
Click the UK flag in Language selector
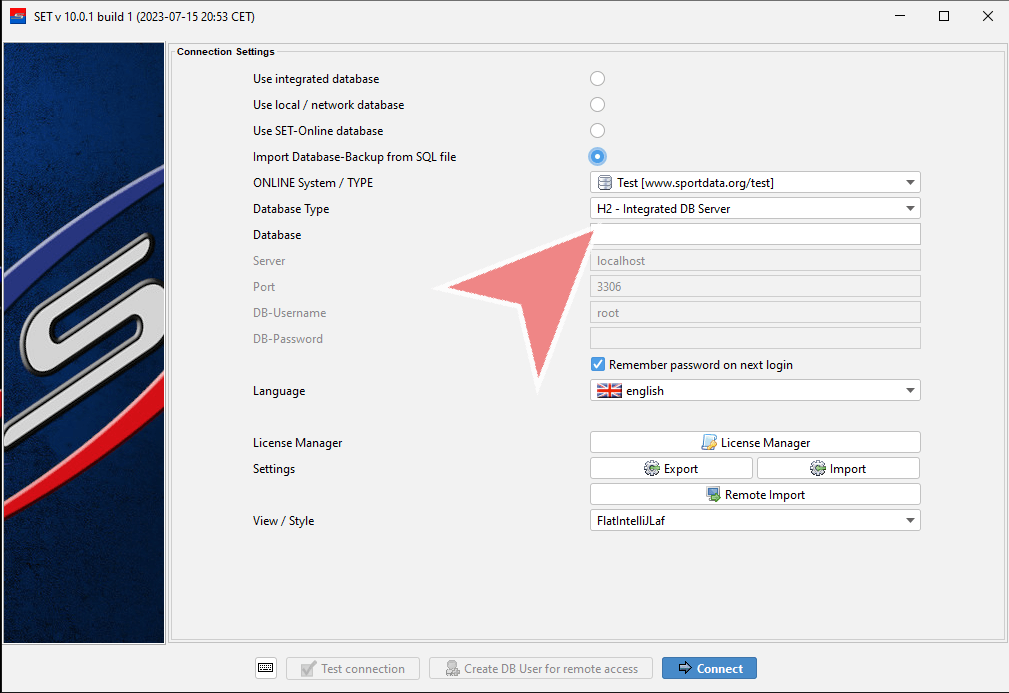[x=609, y=391]
